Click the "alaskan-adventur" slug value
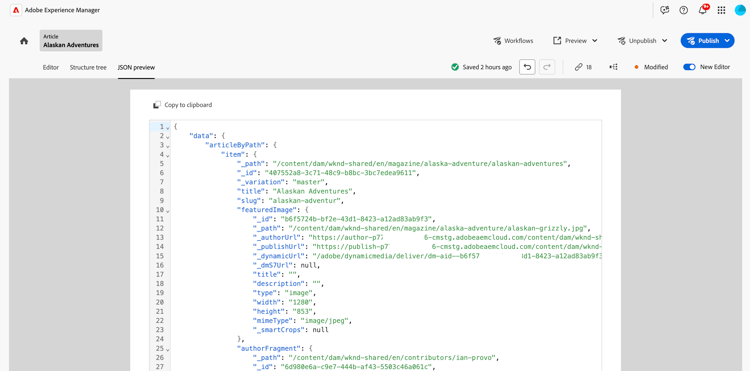 pyautogui.click(x=305, y=201)
